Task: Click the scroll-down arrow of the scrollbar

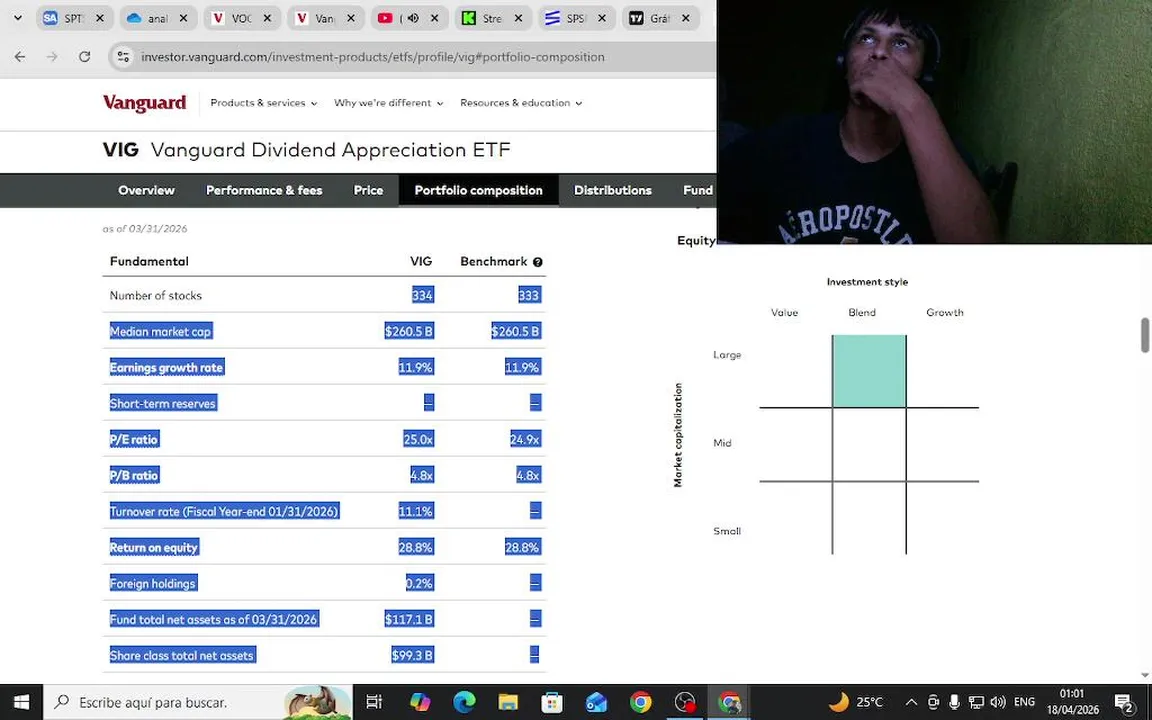Action: 1145,674
